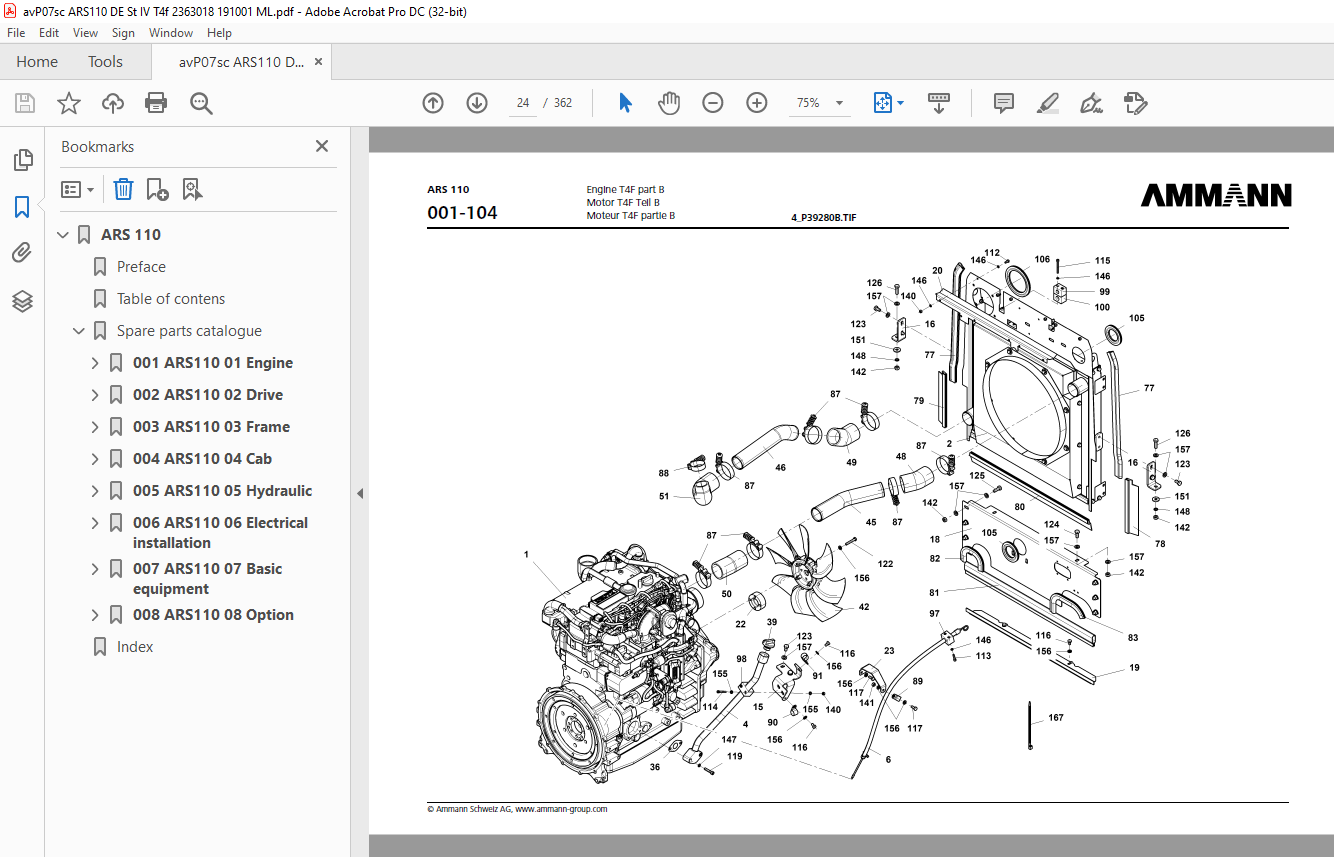Select the arrow selection tool
1334x857 pixels.
click(x=626, y=103)
